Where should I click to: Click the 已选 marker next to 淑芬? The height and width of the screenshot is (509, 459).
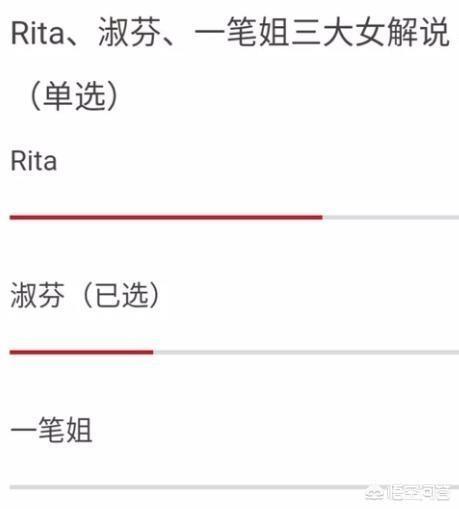[x=121, y=295]
